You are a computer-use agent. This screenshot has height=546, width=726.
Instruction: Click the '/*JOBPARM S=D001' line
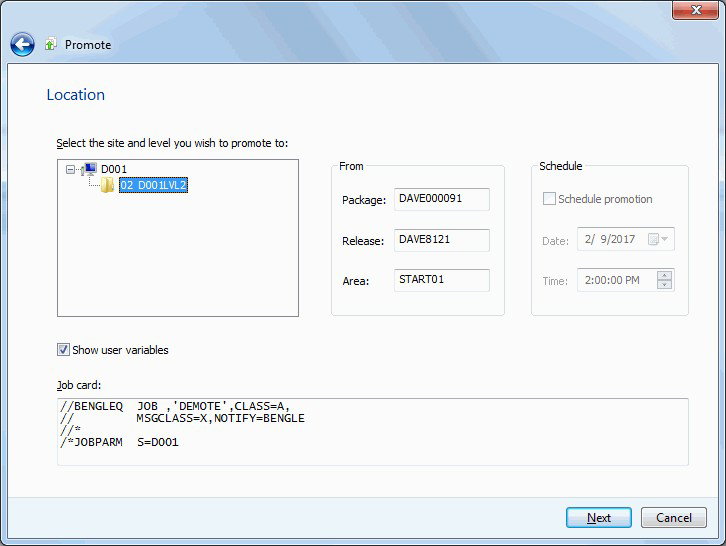click(x=119, y=442)
